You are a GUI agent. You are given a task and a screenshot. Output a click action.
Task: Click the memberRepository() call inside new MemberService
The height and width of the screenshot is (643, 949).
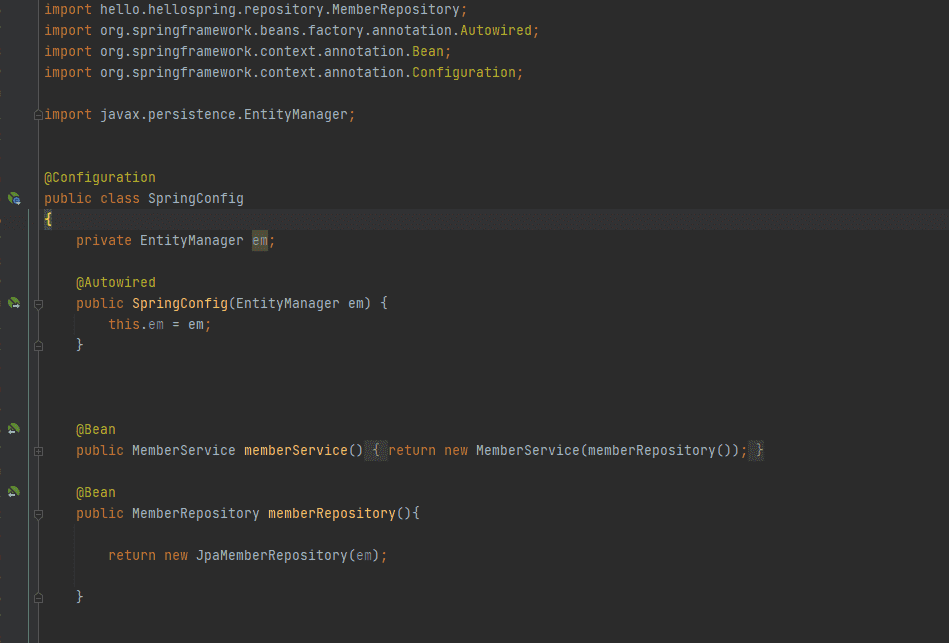(x=660, y=450)
